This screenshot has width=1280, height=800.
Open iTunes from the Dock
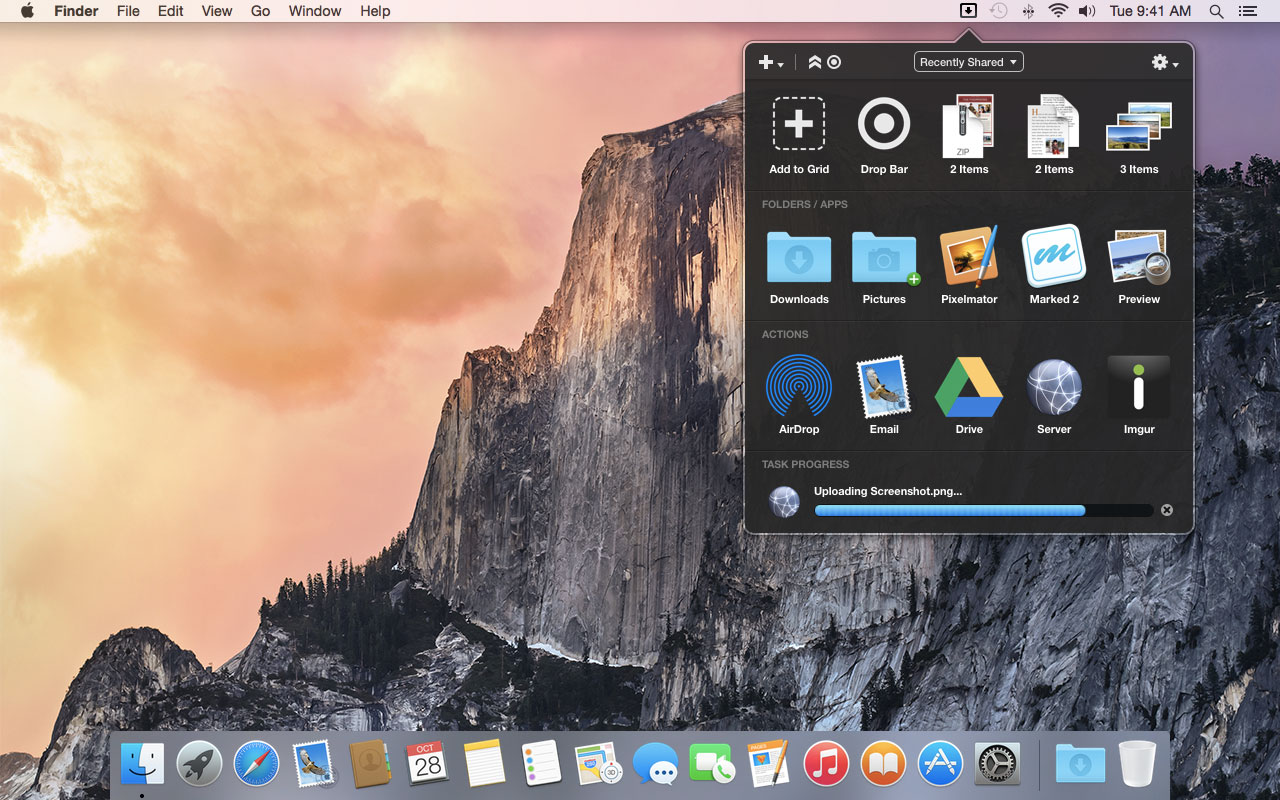(826, 765)
